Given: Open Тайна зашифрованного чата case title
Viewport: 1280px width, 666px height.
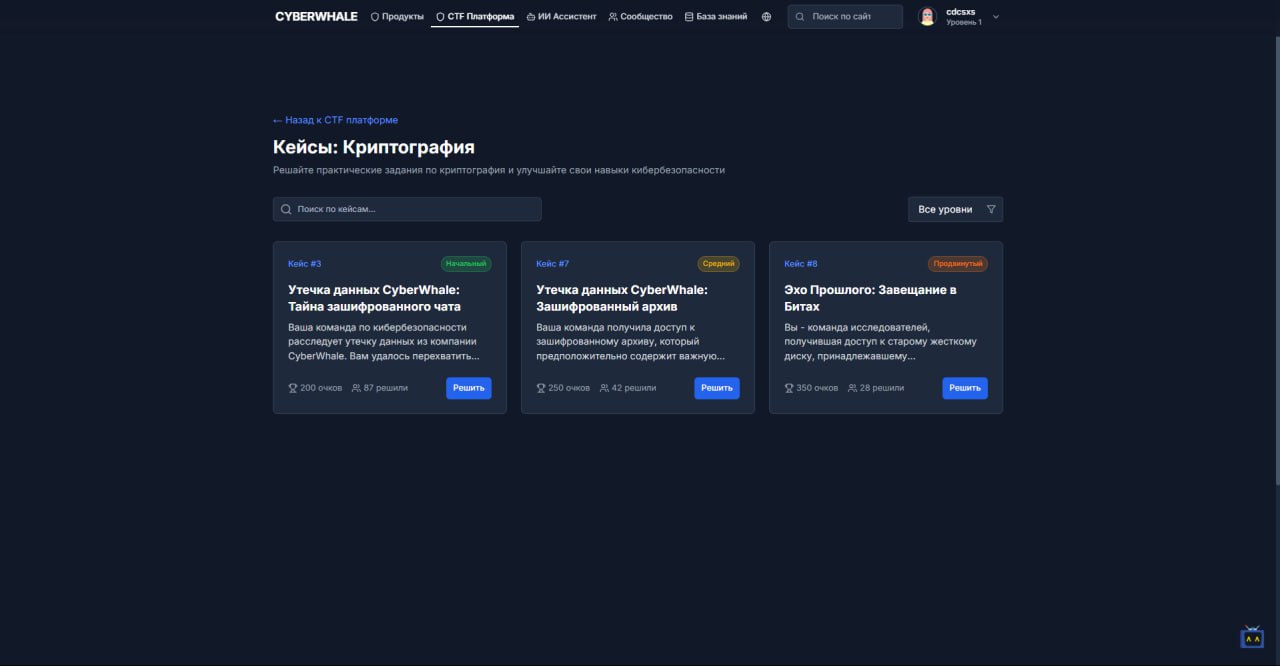Looking at the screenshot, I should tap(375, 298).
